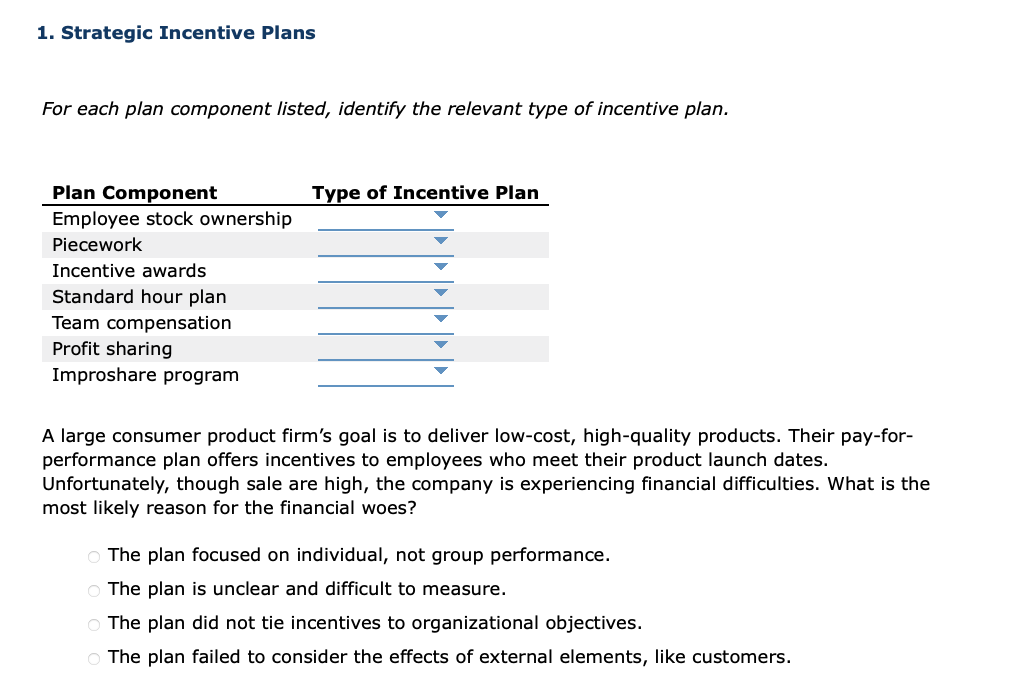Click the Standard hour plan row label
Viewport: 1032px width, 684px height.
click(139, 296)
